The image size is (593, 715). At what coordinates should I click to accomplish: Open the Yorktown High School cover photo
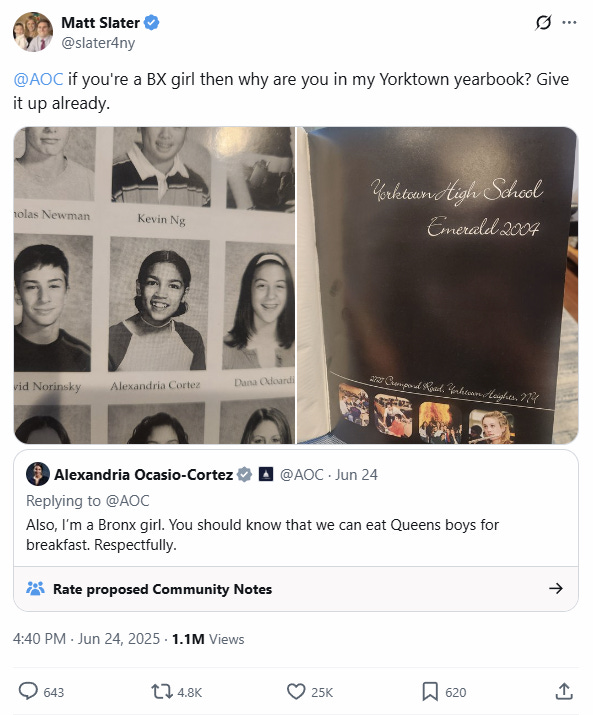437,285
